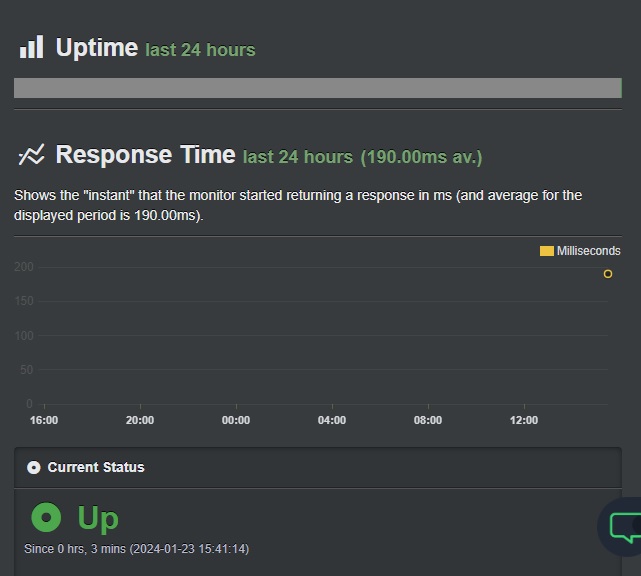Open the green chat bubble widget
641x576 pixels.
tap(624, 527)
